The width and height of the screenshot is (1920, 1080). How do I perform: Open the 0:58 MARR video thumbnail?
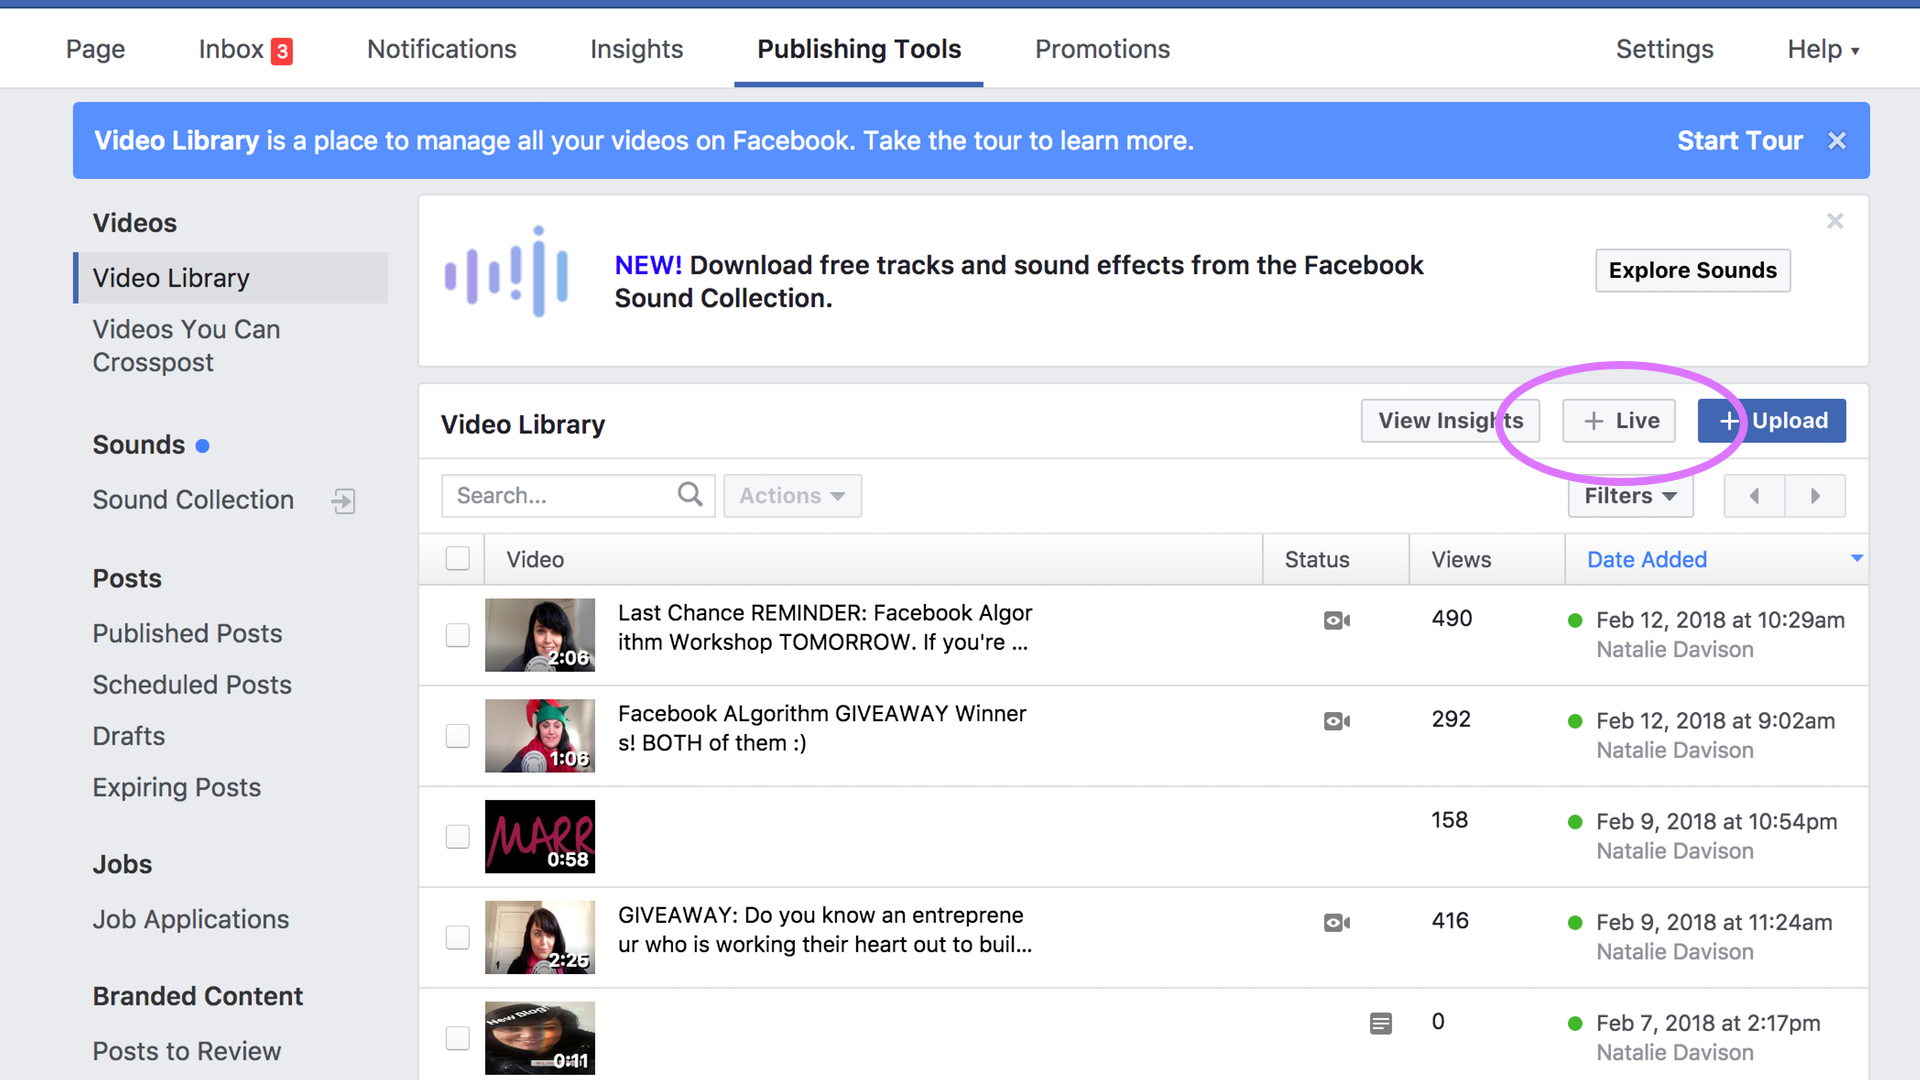pos(540,836)
